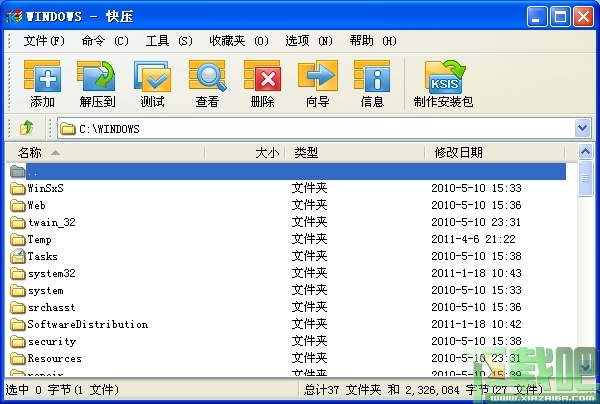The height and width of the screenshot is (404, 600).
Task: Click the 解压到 (Extract to) toolbar icon
Action: (x=96, y=76)
